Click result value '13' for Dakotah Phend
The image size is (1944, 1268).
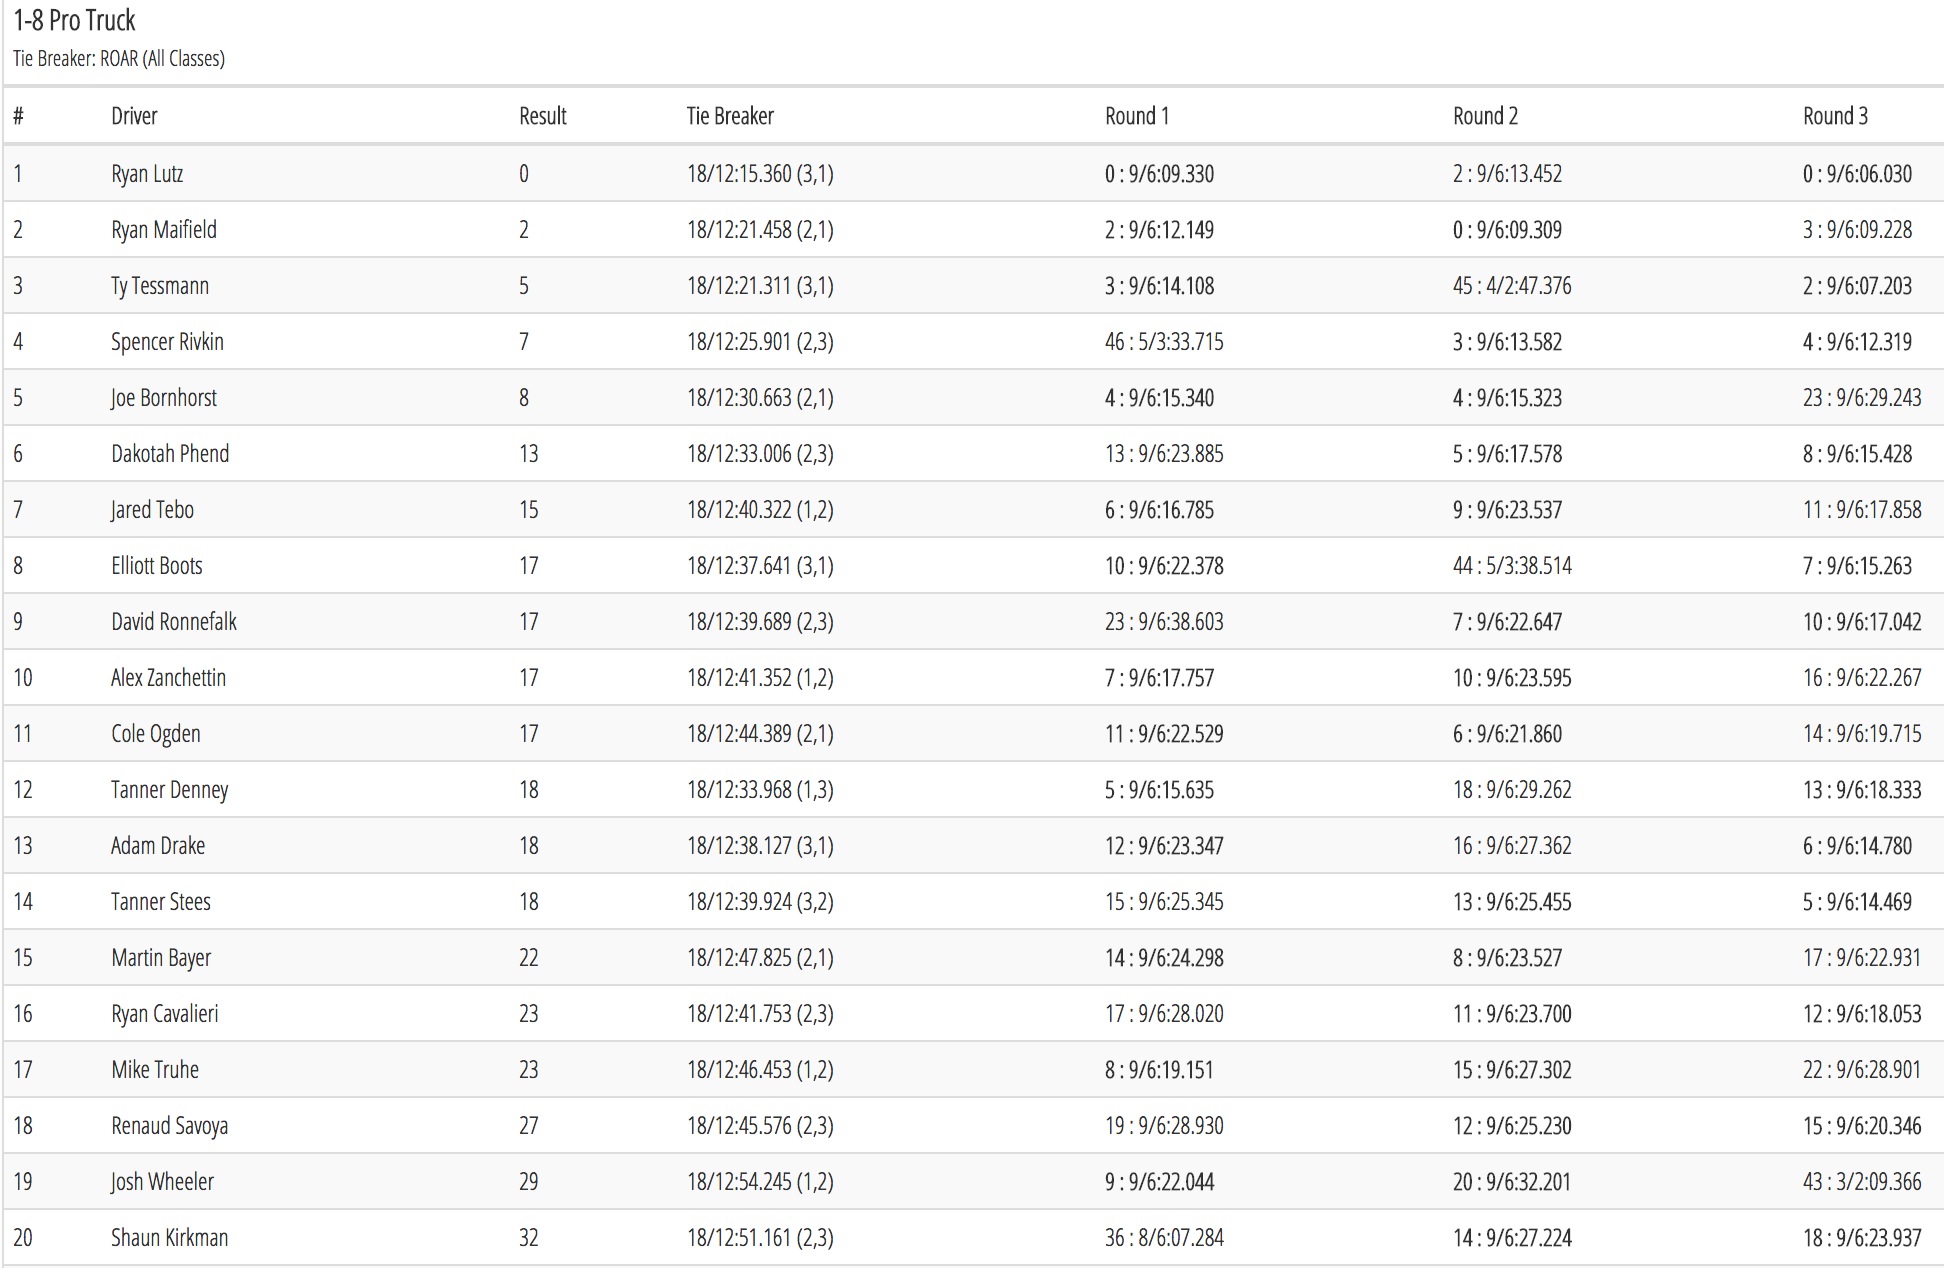(x=529, y=454)
